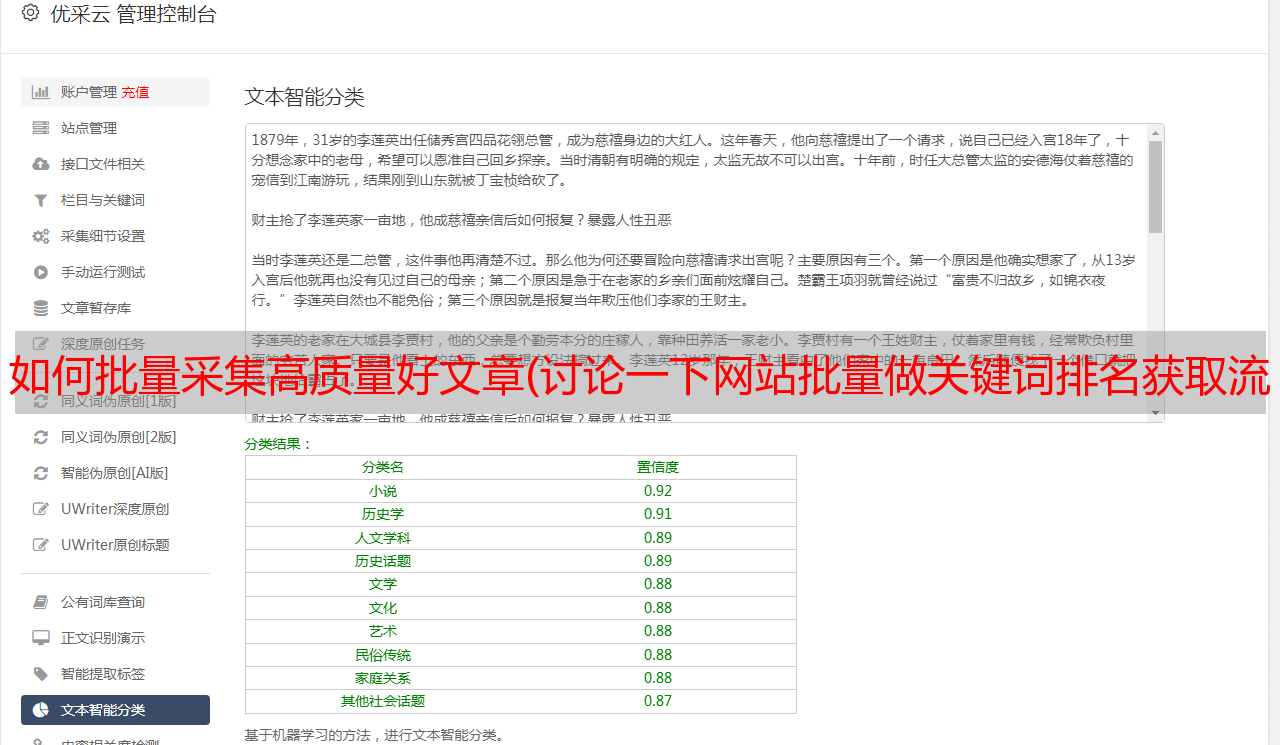Click the text area scrollbar up arrow

(x=1156, y=132)
